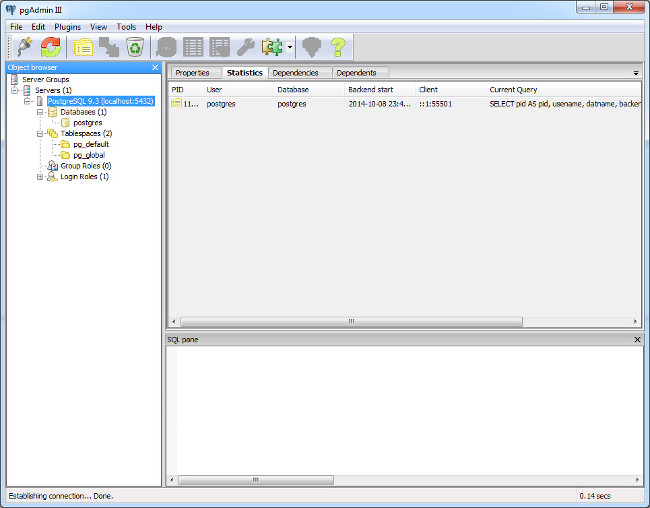
Task: Open the Plugins dropdown arrow
Action: (290, 47)
